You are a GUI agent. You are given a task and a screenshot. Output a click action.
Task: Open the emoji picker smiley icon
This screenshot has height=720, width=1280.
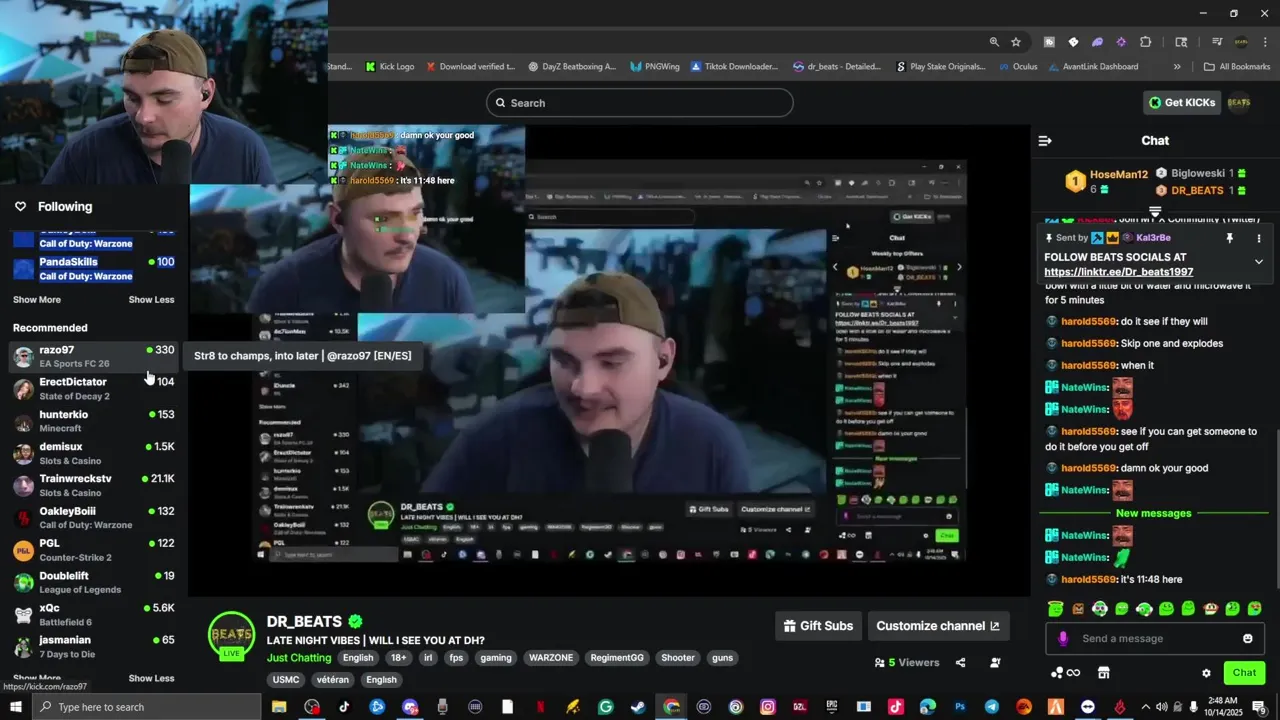(x=1247, y=638)
